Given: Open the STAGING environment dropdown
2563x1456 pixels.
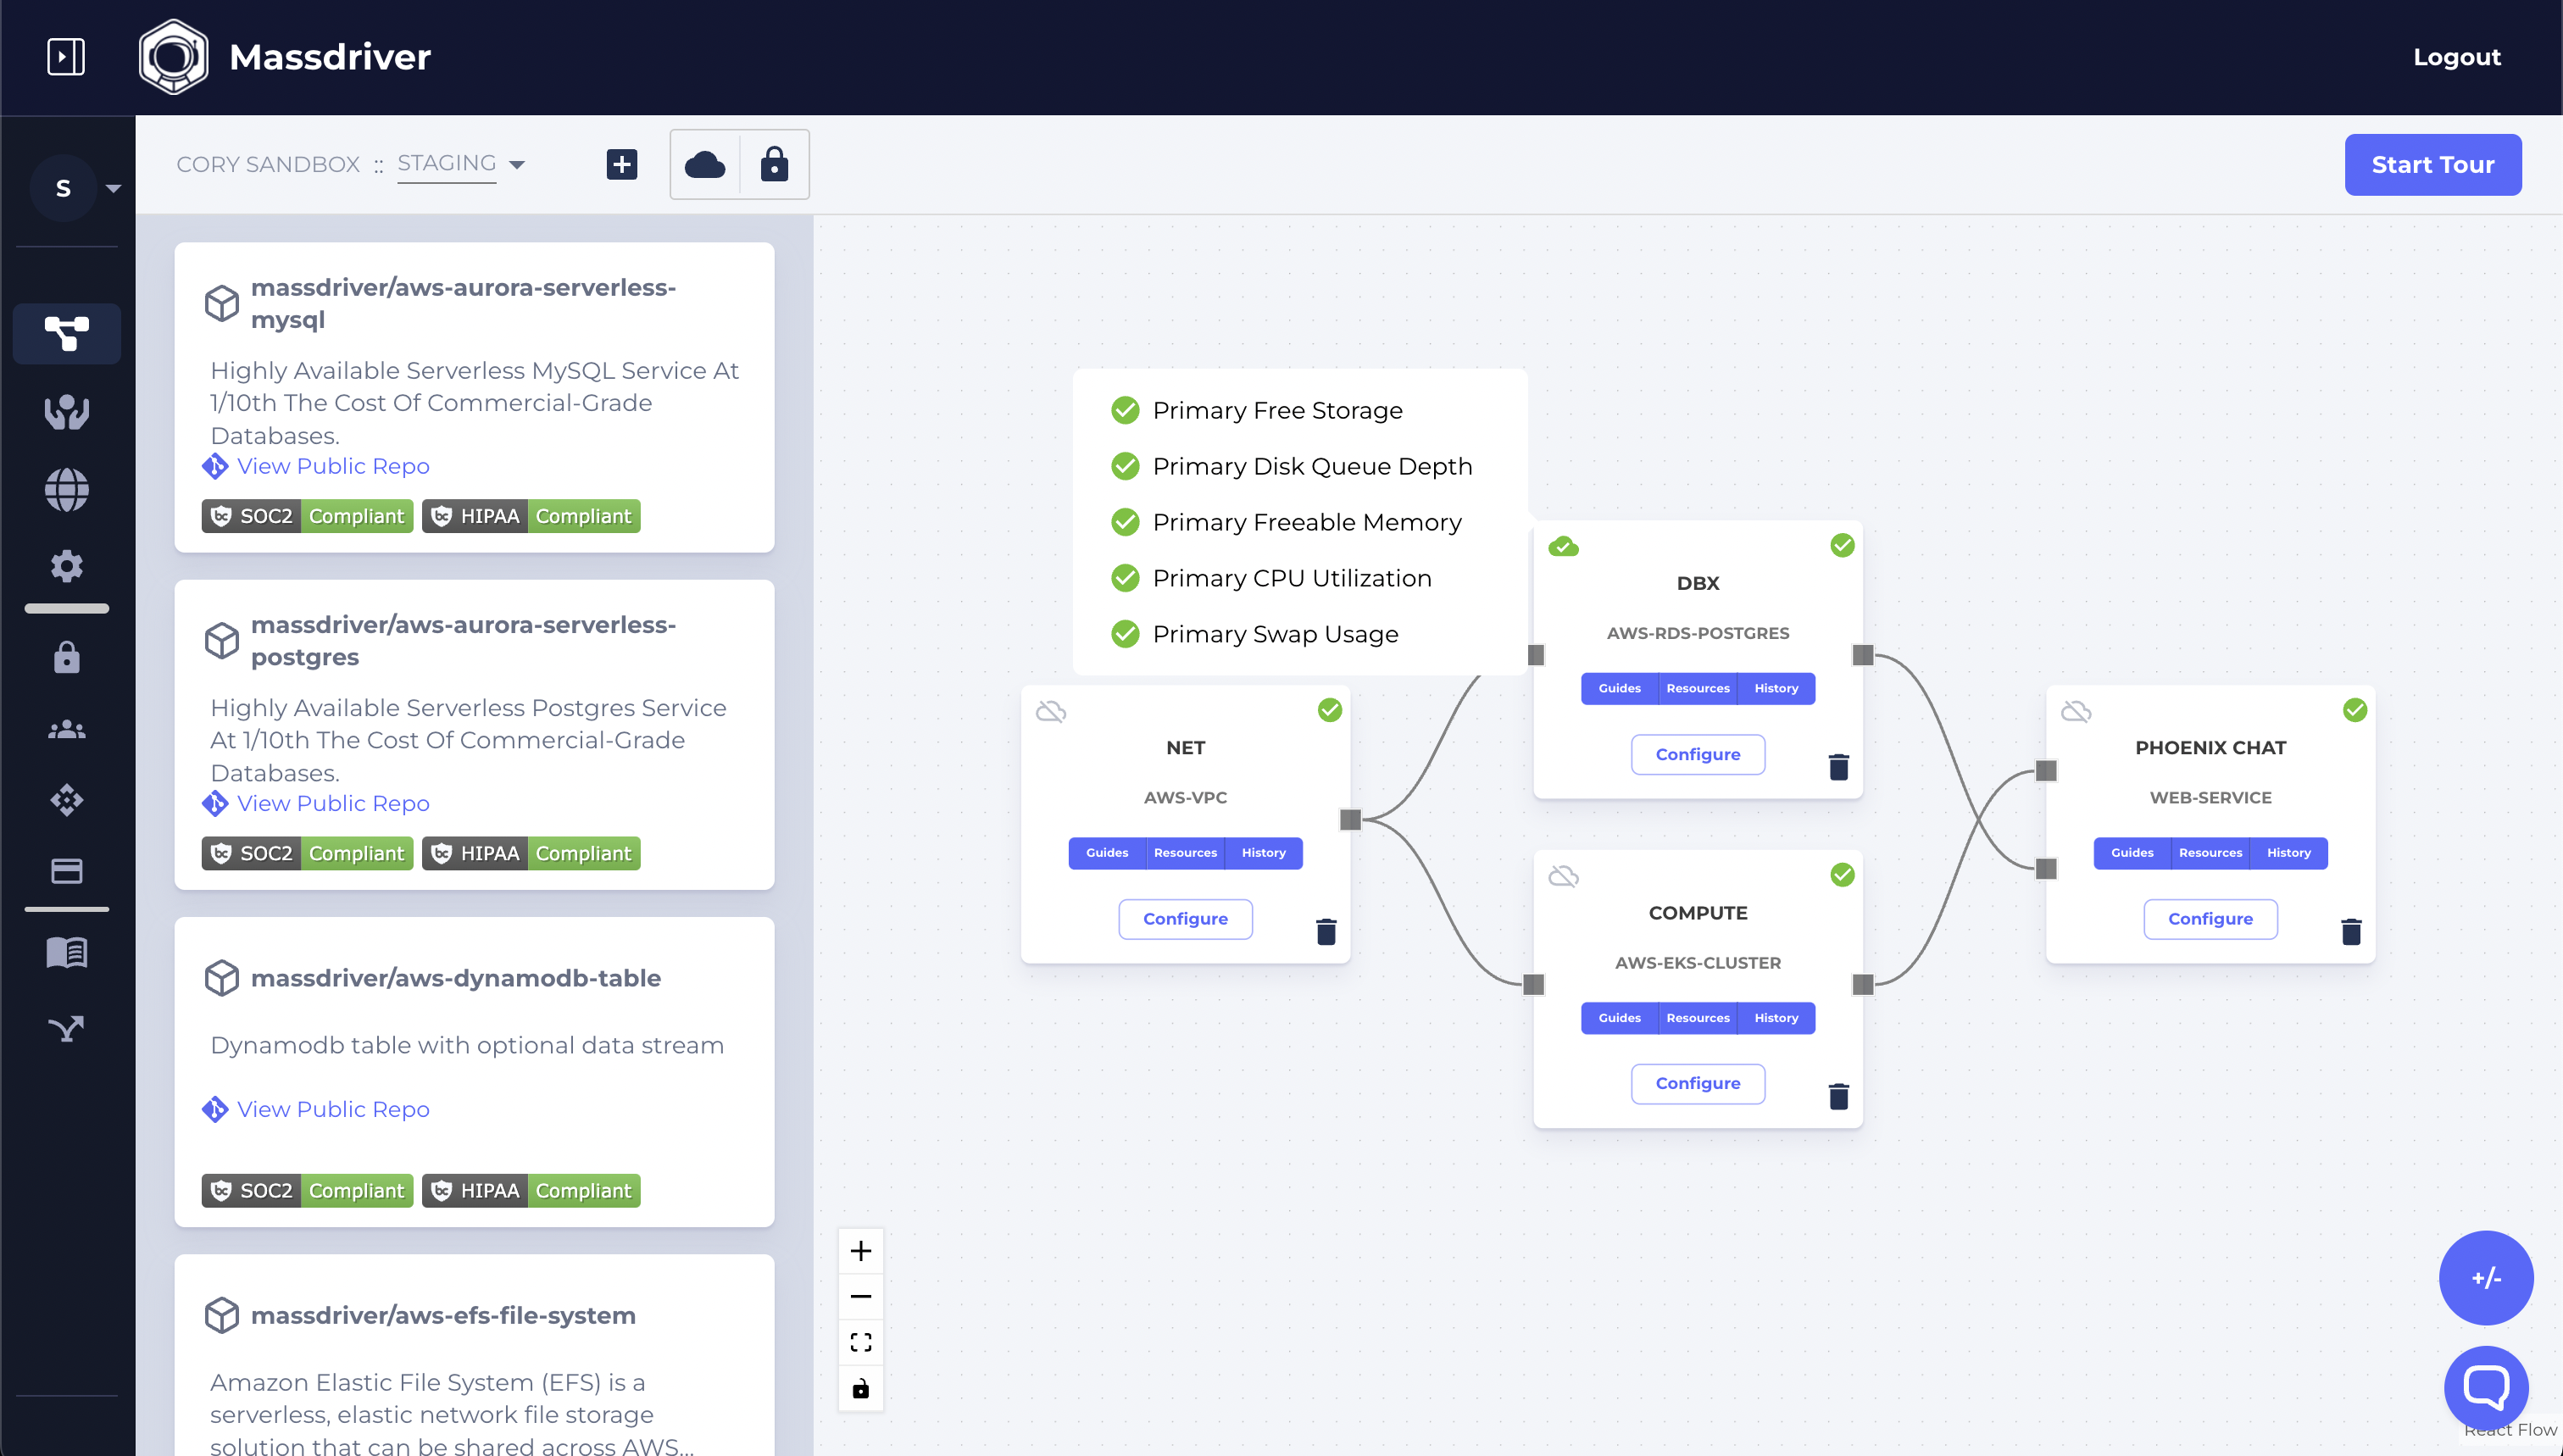Looking at the screenshot, I should pyautogui.click(x=461, y=164).
